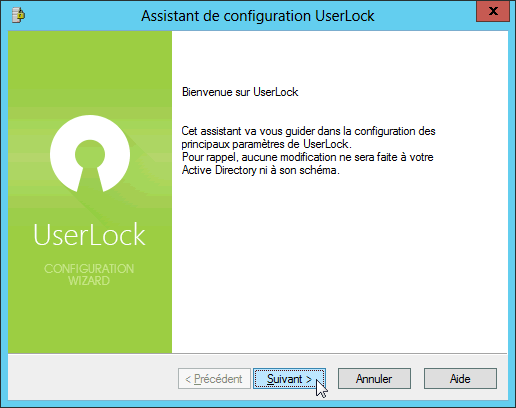Click the 'CONFIGURATION WIZARD' label

click(x=89, y=275)
